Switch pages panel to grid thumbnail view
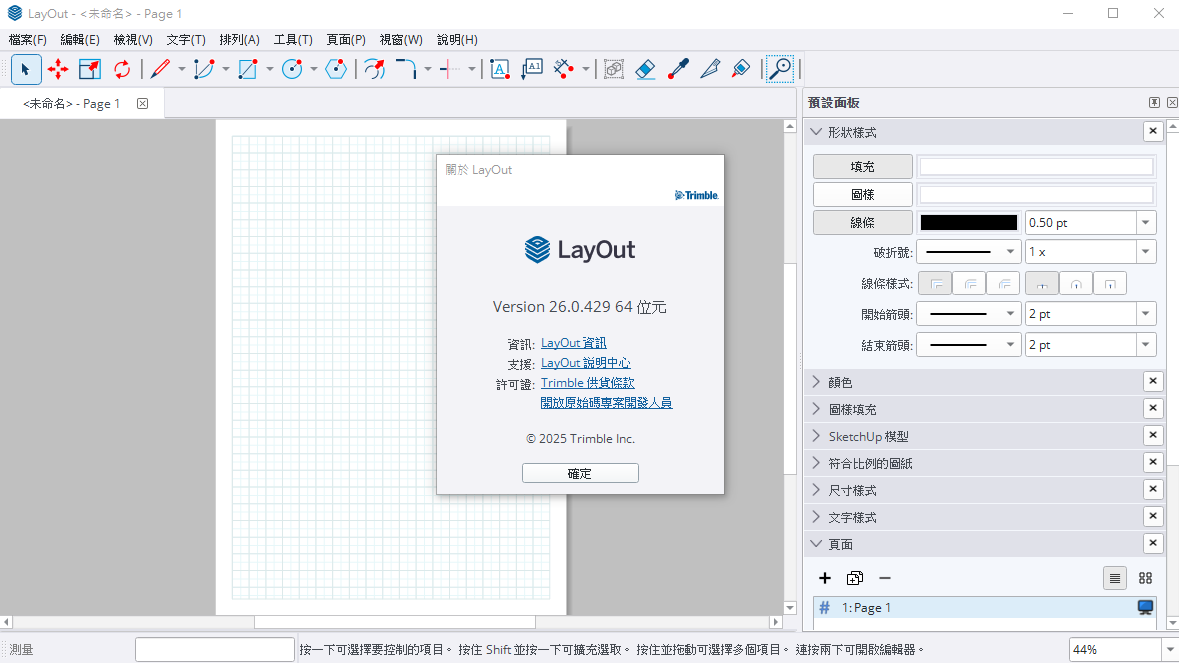The width and height of the screenshot is (1179, 663). (x=1145, y=578)
